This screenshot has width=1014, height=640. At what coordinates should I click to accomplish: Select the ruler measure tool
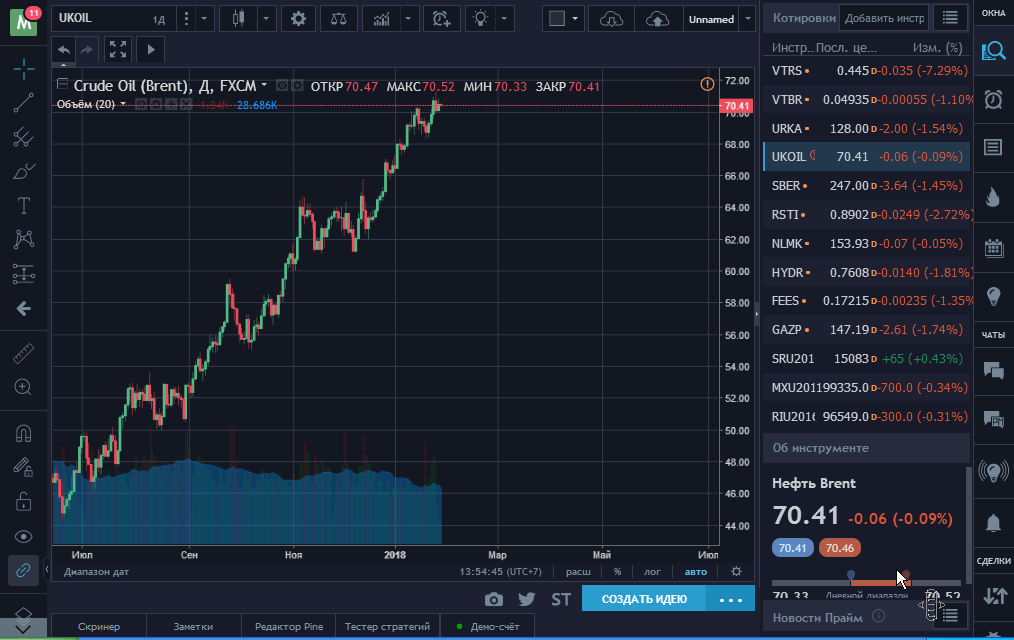tap(24, 353)
